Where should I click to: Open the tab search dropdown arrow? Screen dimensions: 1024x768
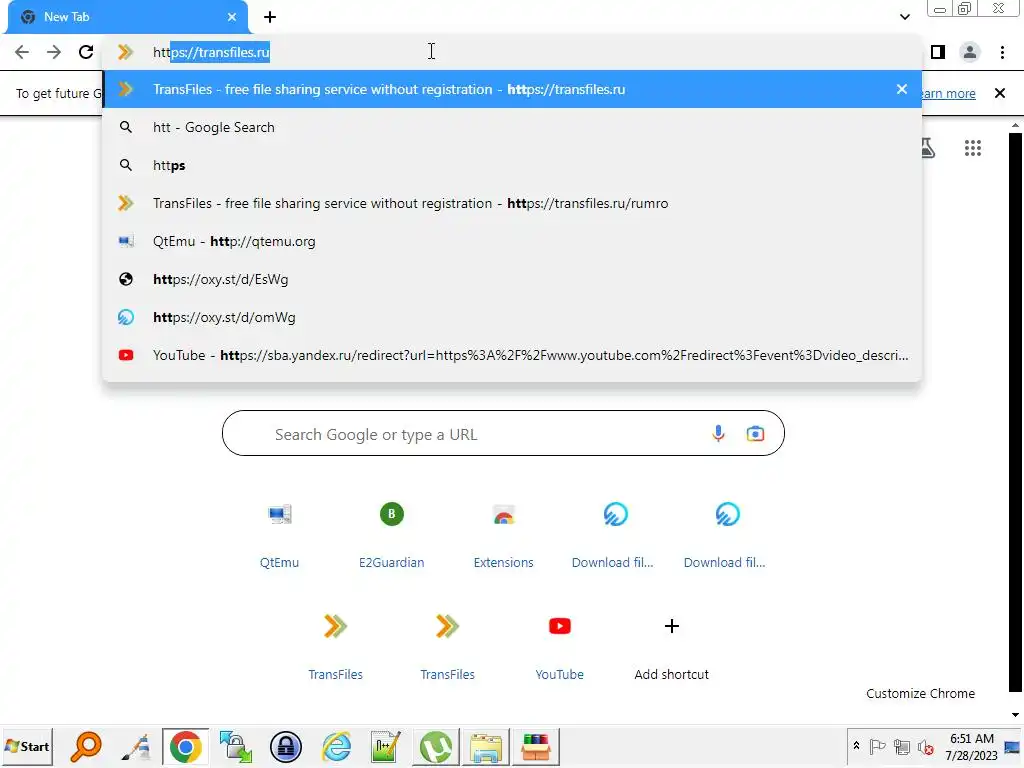coord(904,17)
